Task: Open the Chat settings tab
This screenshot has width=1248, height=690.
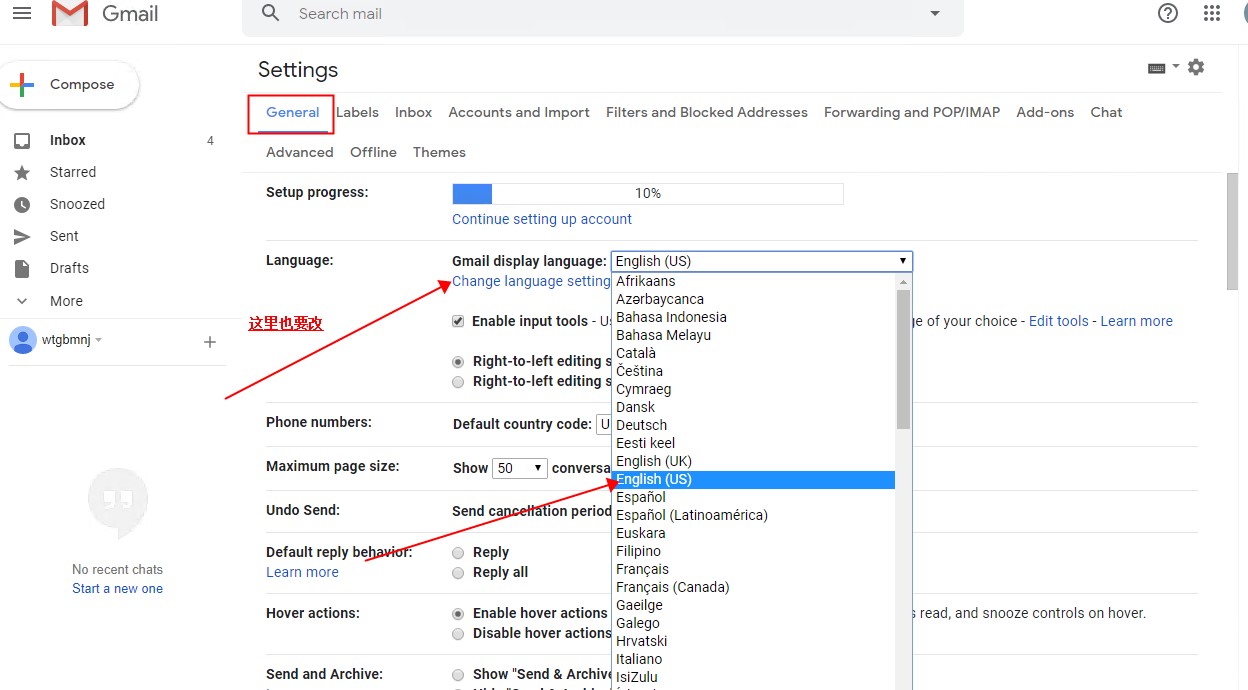Action: pyautogui.click(x=1106, y=113)
